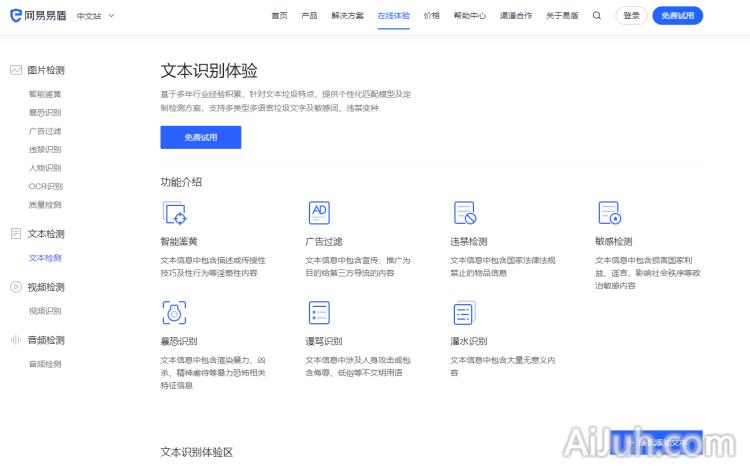Click the 图片检测 sidebar icon
This screenshot has height=472, width=750.
click(x=16, y=70)
